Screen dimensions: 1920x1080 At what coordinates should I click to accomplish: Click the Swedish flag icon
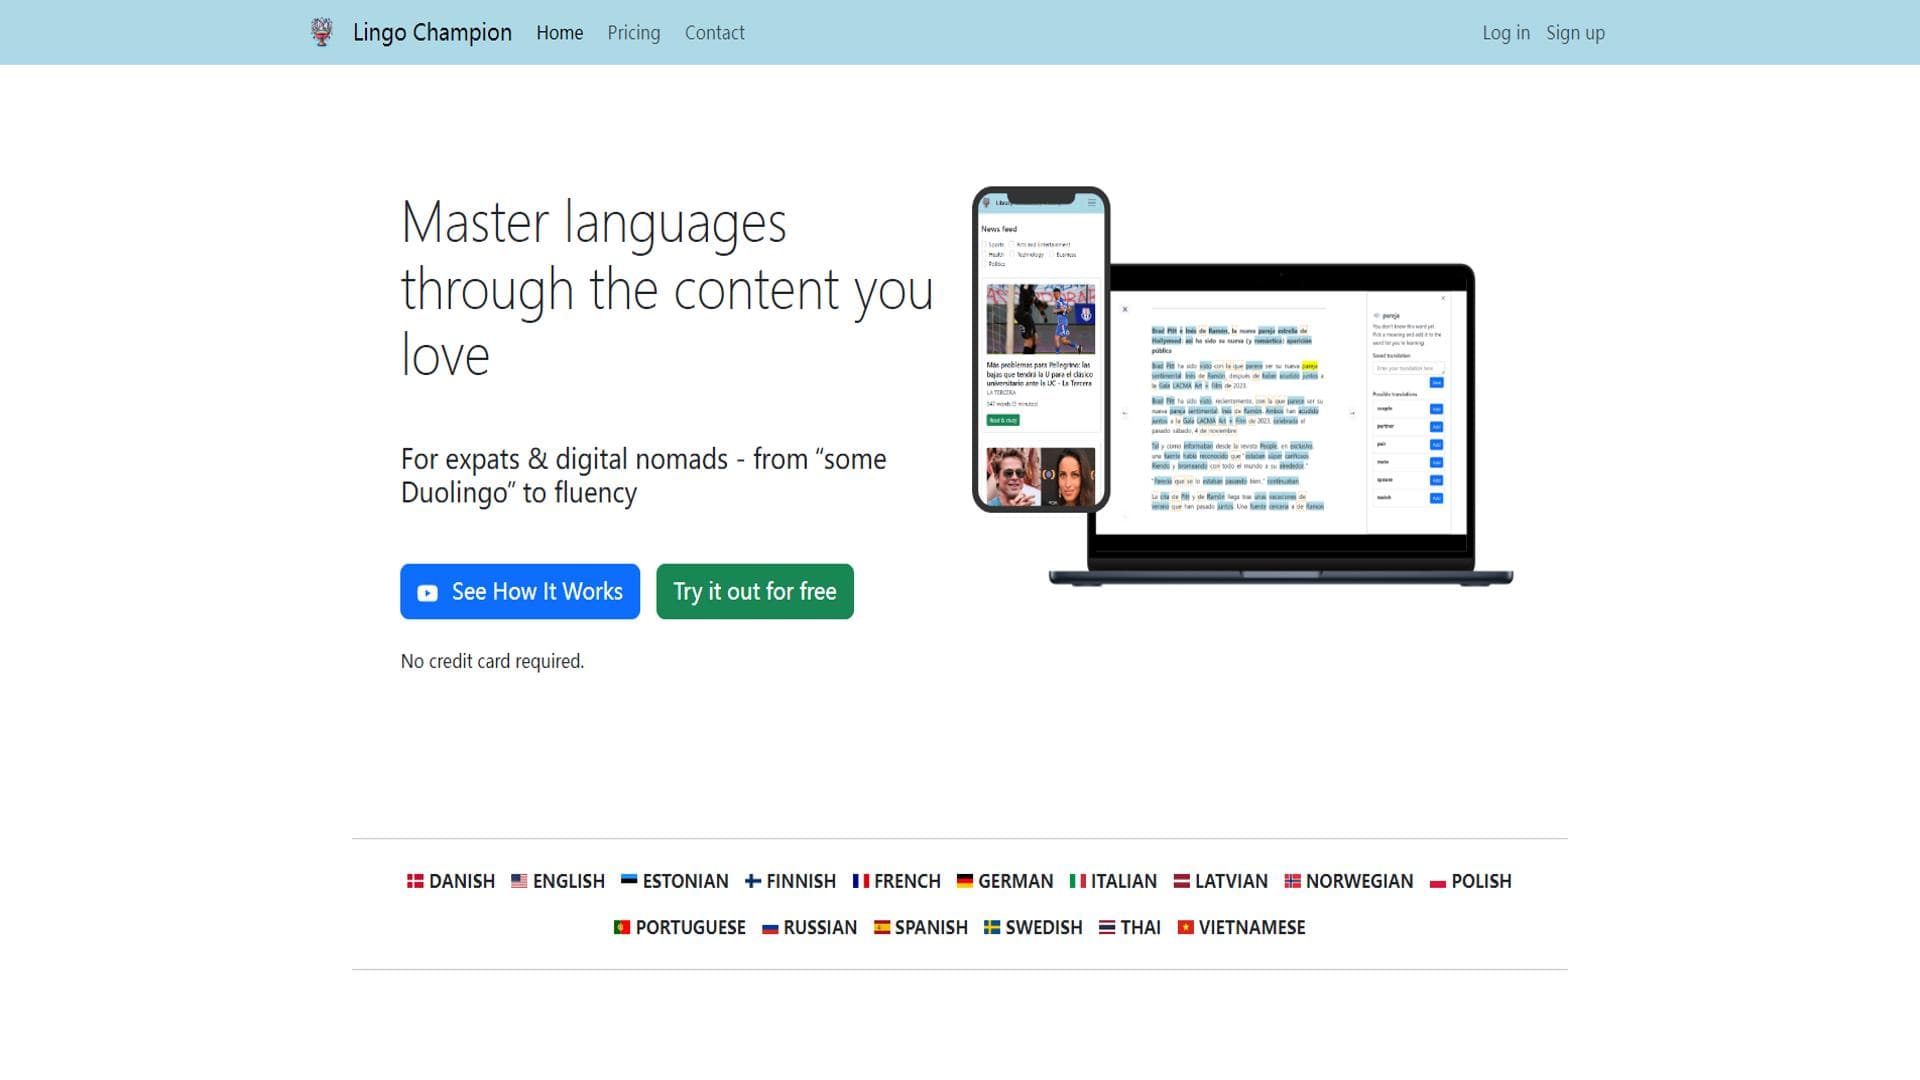[992, 927]
